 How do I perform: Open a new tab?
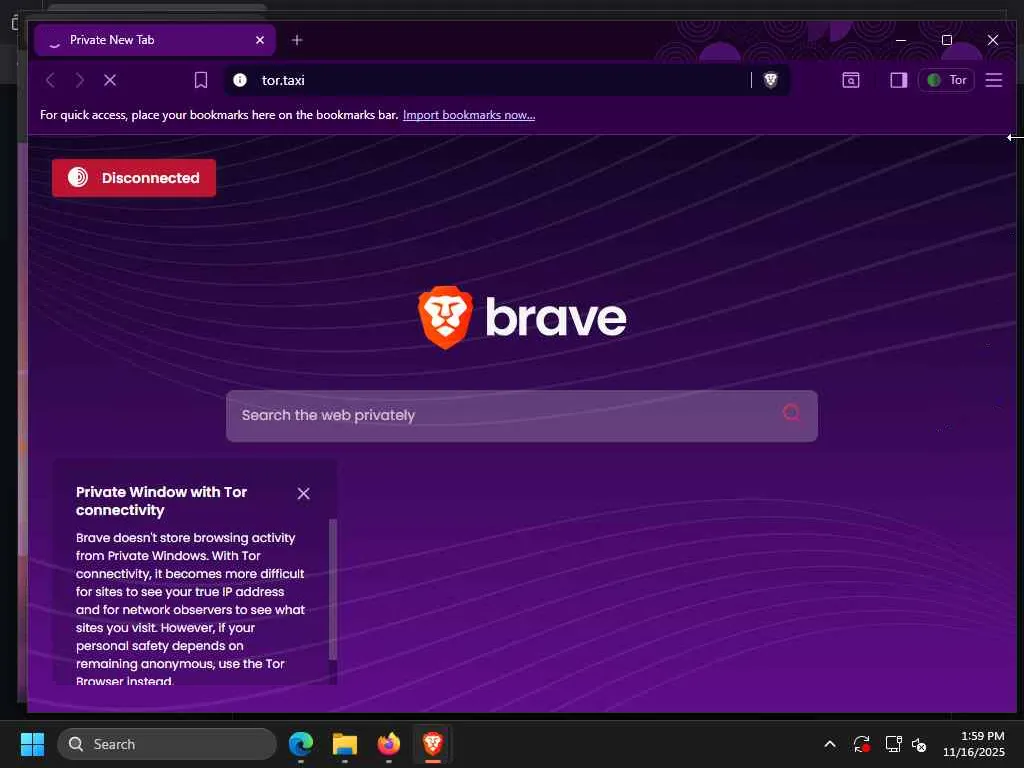(x=296, y=40)
